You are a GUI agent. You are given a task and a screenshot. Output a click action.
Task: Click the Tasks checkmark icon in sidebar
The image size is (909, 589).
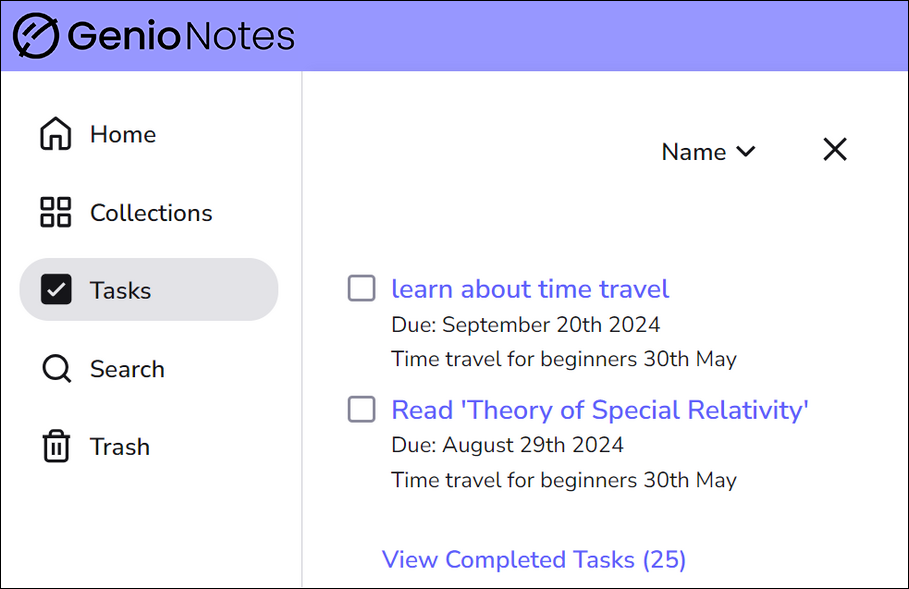(56, 290)
